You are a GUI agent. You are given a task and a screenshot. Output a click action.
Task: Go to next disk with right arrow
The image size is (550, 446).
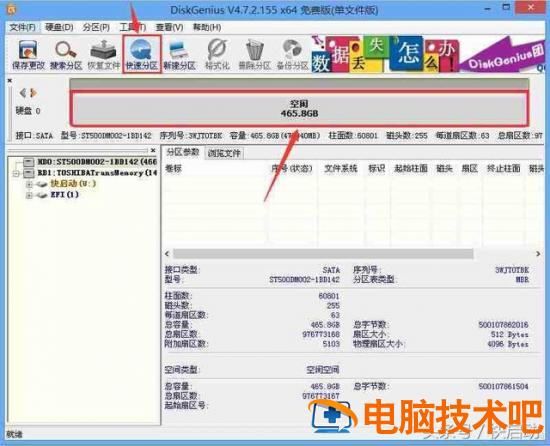point(33,93)
